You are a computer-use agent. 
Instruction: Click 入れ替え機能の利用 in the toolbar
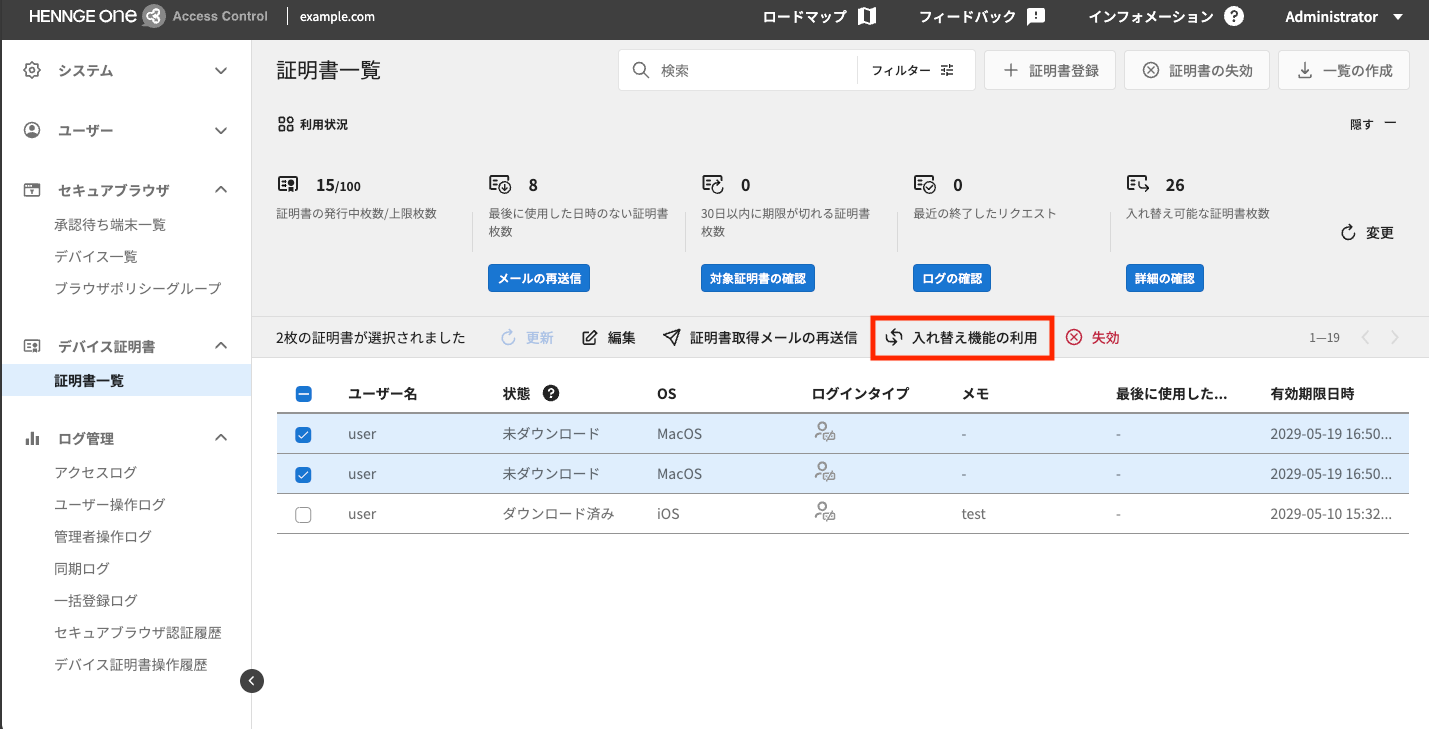pyautogui.click(x=963, y=338)
